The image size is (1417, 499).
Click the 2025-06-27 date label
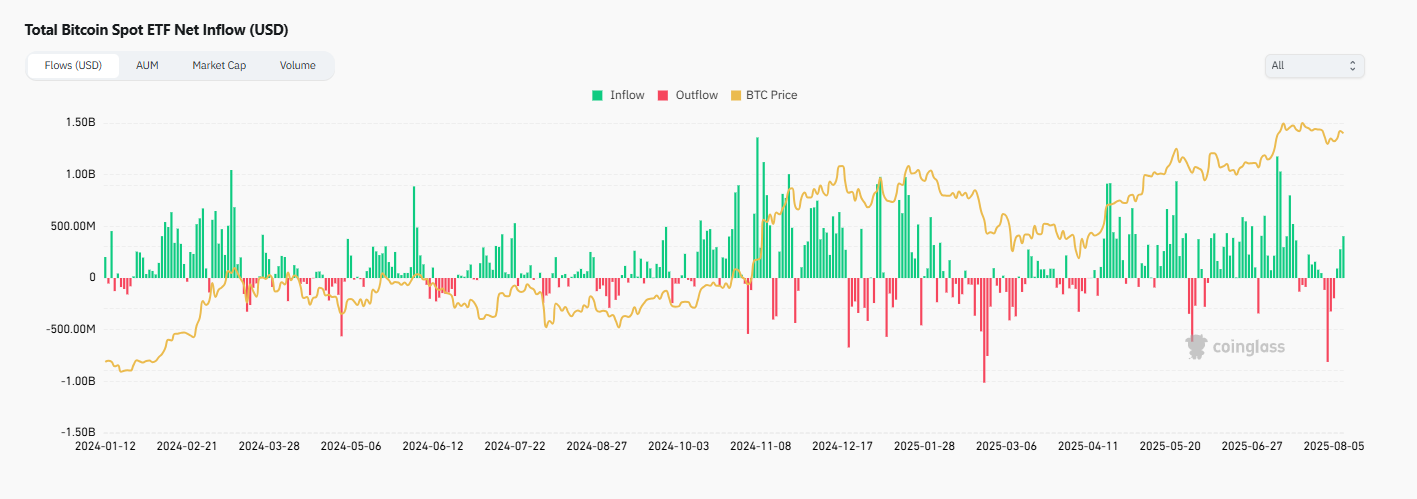(x=1252, y=446)
